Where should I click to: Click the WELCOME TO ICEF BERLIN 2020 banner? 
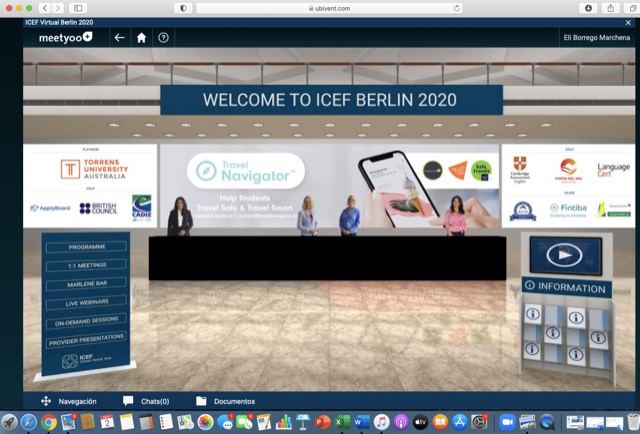pyautogui.click(x=331, y=100)
